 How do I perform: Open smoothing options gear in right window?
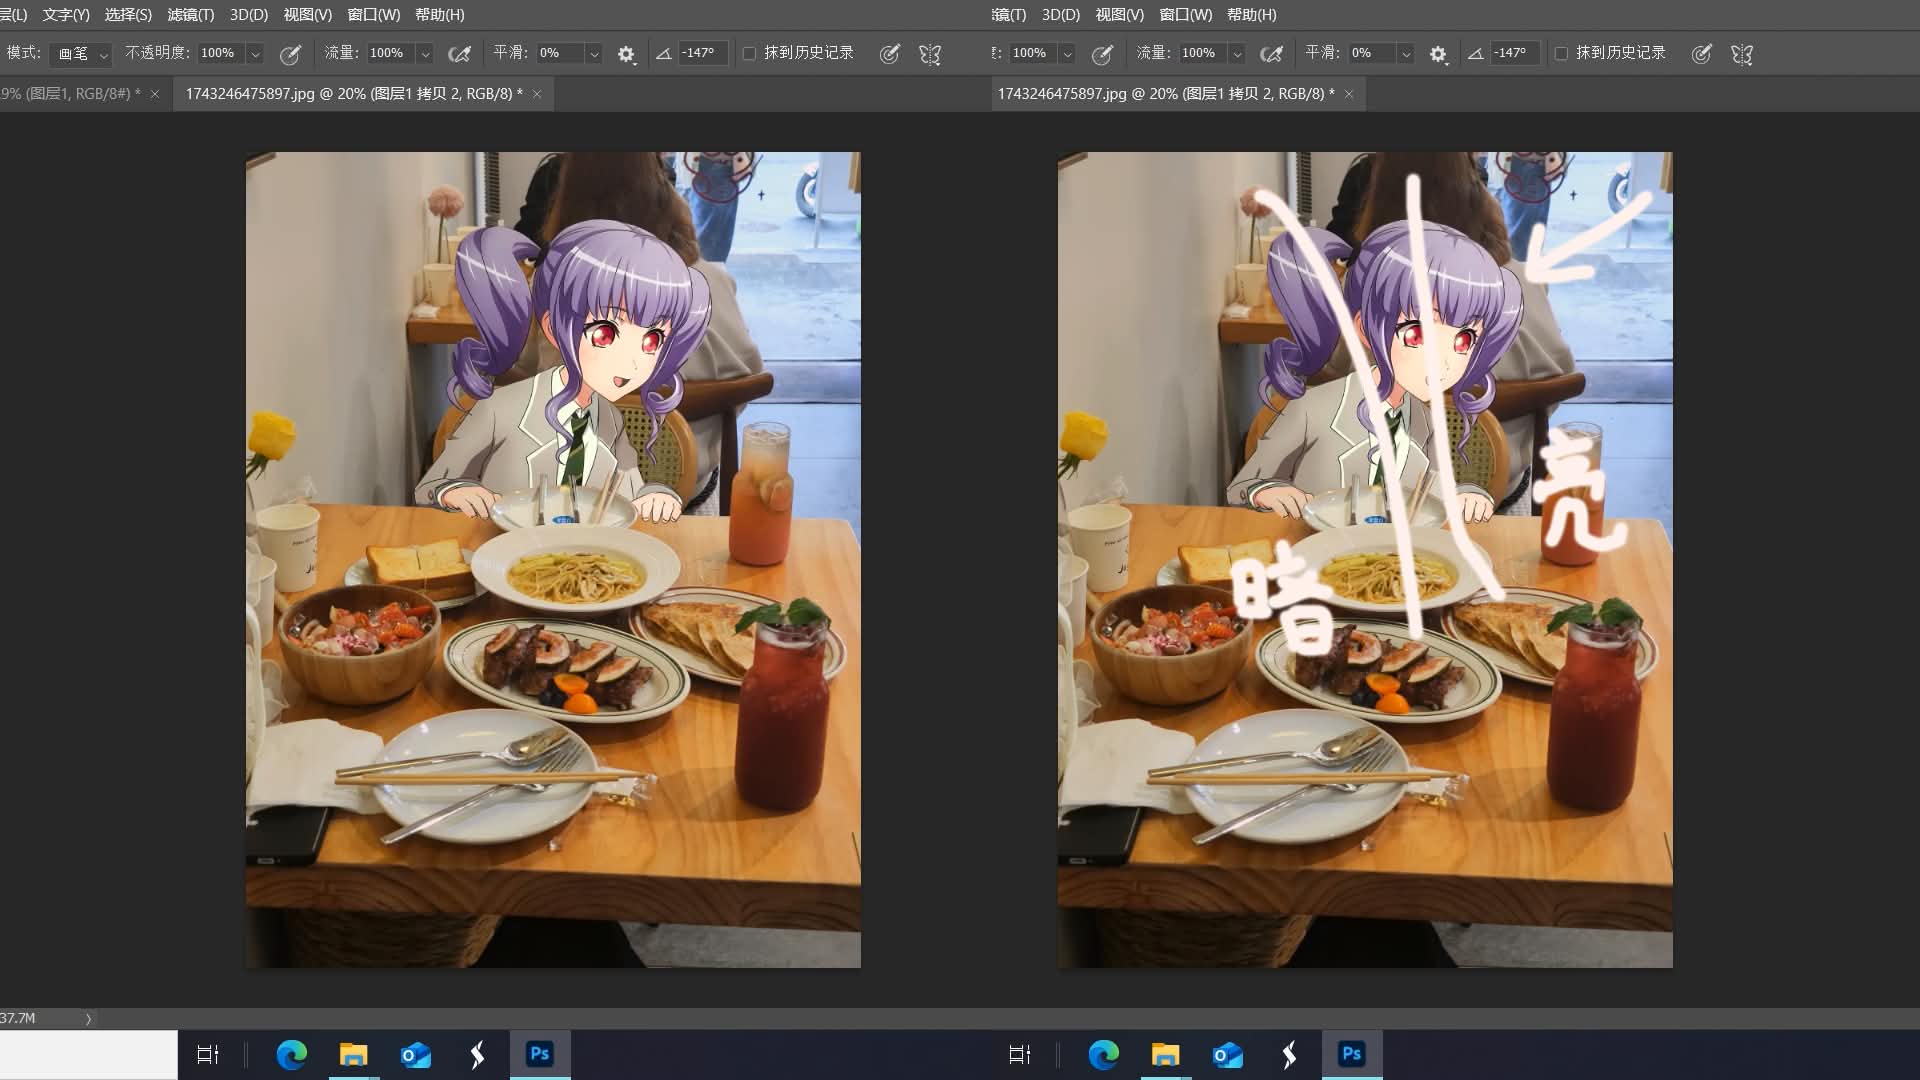tap(1438, 54)
